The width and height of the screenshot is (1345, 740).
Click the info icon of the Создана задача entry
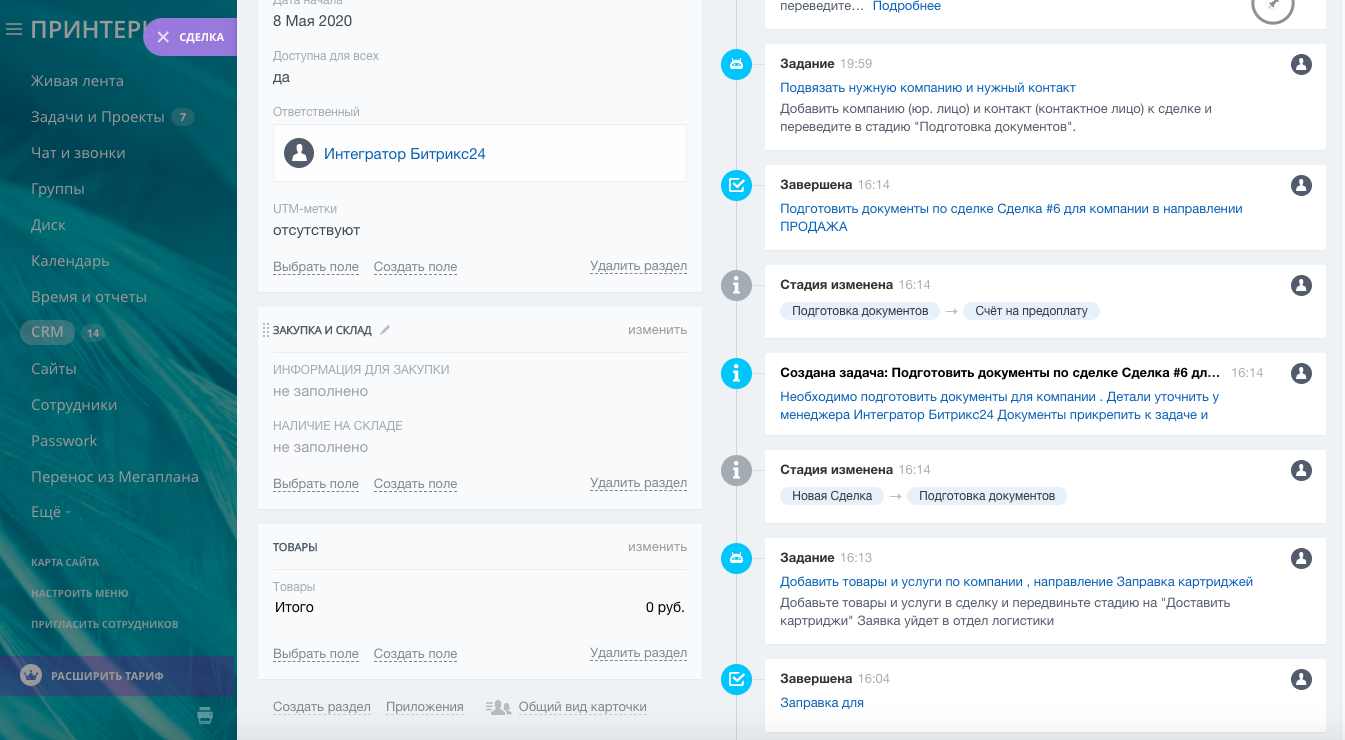tap(737, 373)
